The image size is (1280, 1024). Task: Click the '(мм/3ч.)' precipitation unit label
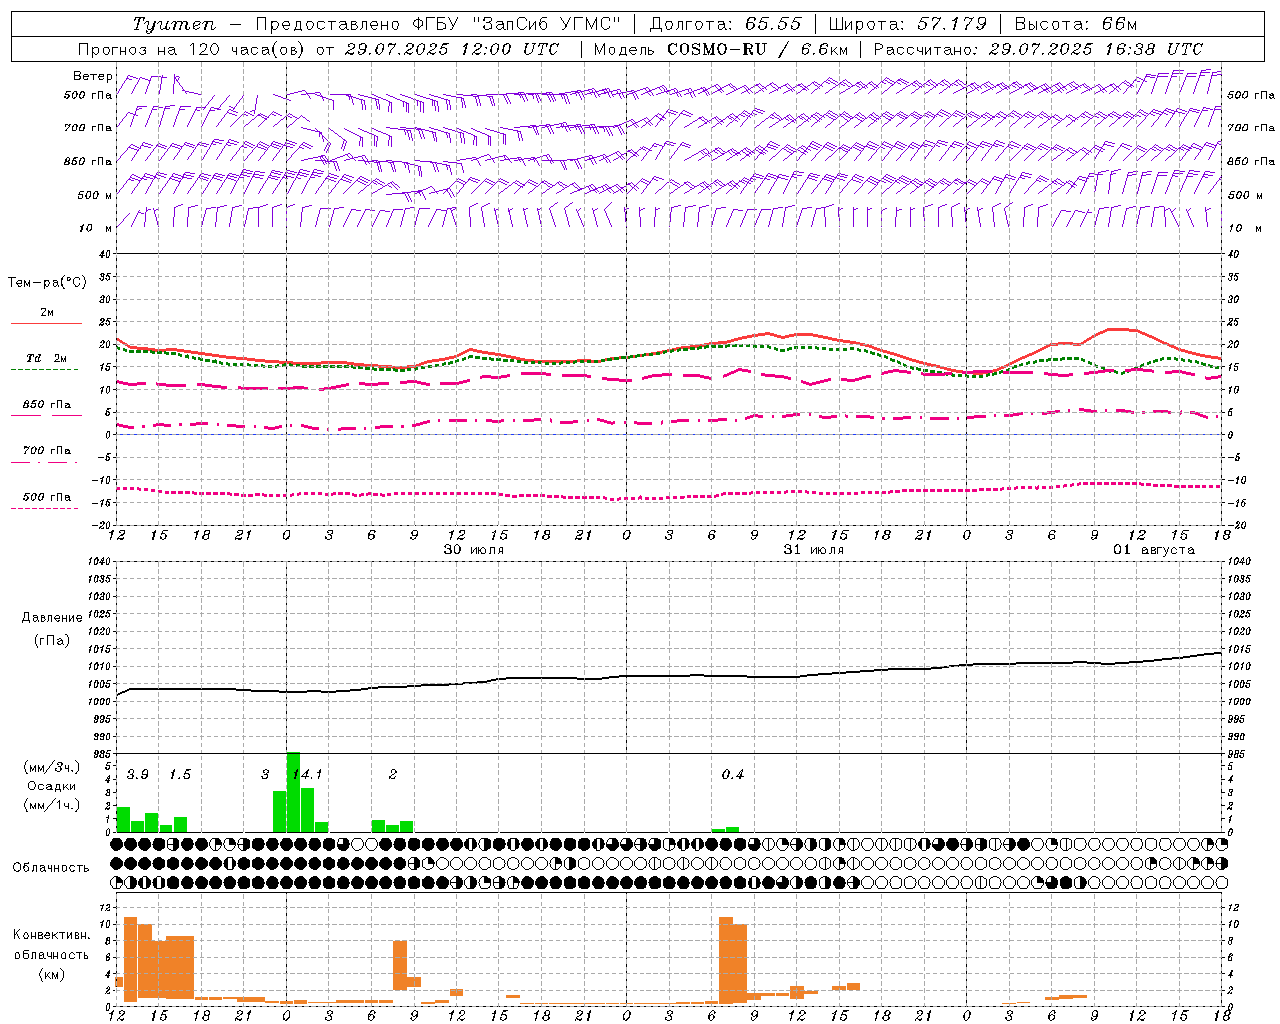pyautogui.click(x=51, y=767)
